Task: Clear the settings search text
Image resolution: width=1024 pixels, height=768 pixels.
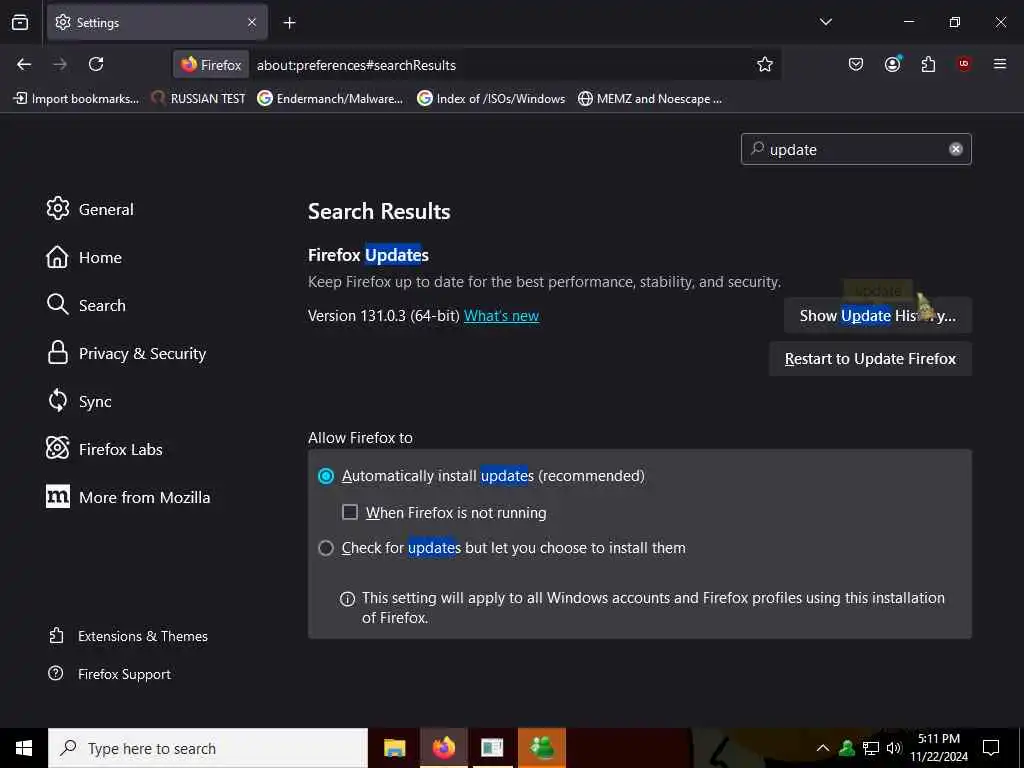Action: [x=955, y=150]
